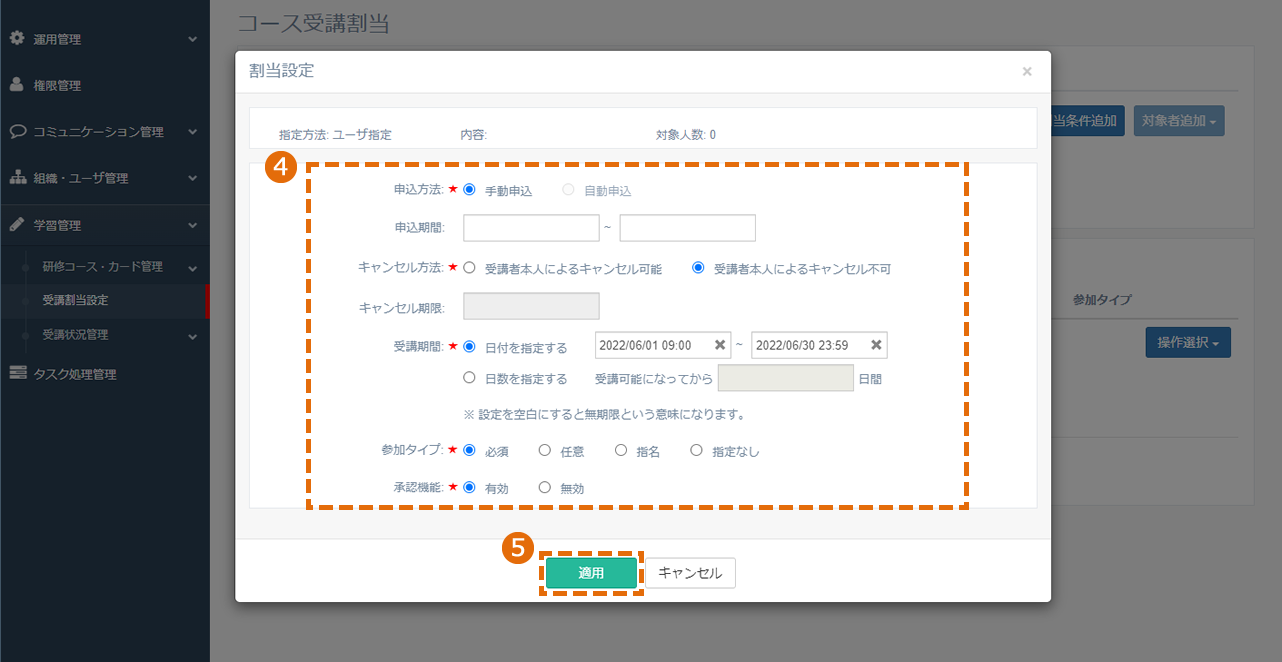Image resolution: width=1282 pixels, height=662 pixels.
Task: Click the green 適用 button
Action: pyautogui.click(x=591, y=573)
